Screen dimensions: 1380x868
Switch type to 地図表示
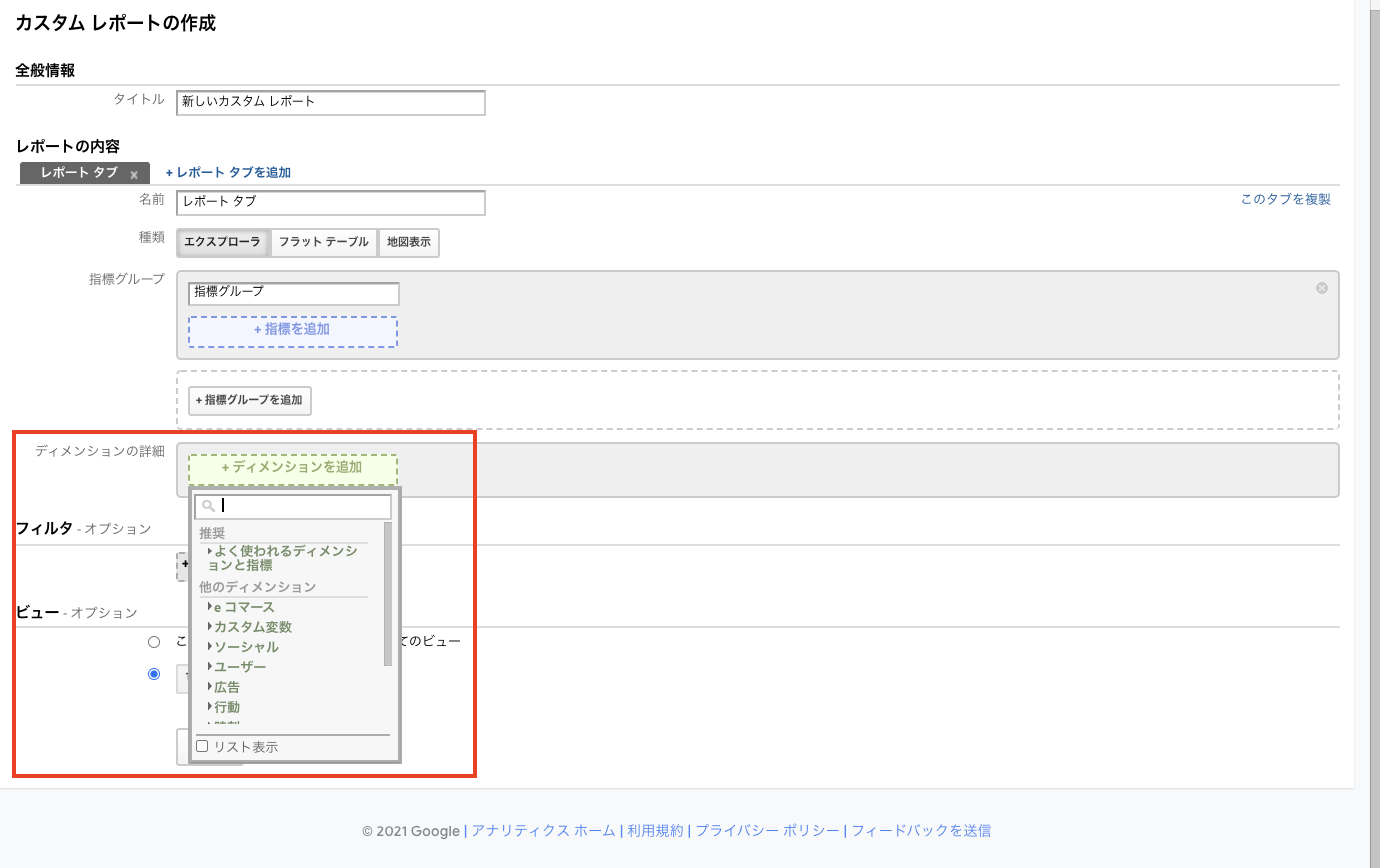[x=408, y=242]
